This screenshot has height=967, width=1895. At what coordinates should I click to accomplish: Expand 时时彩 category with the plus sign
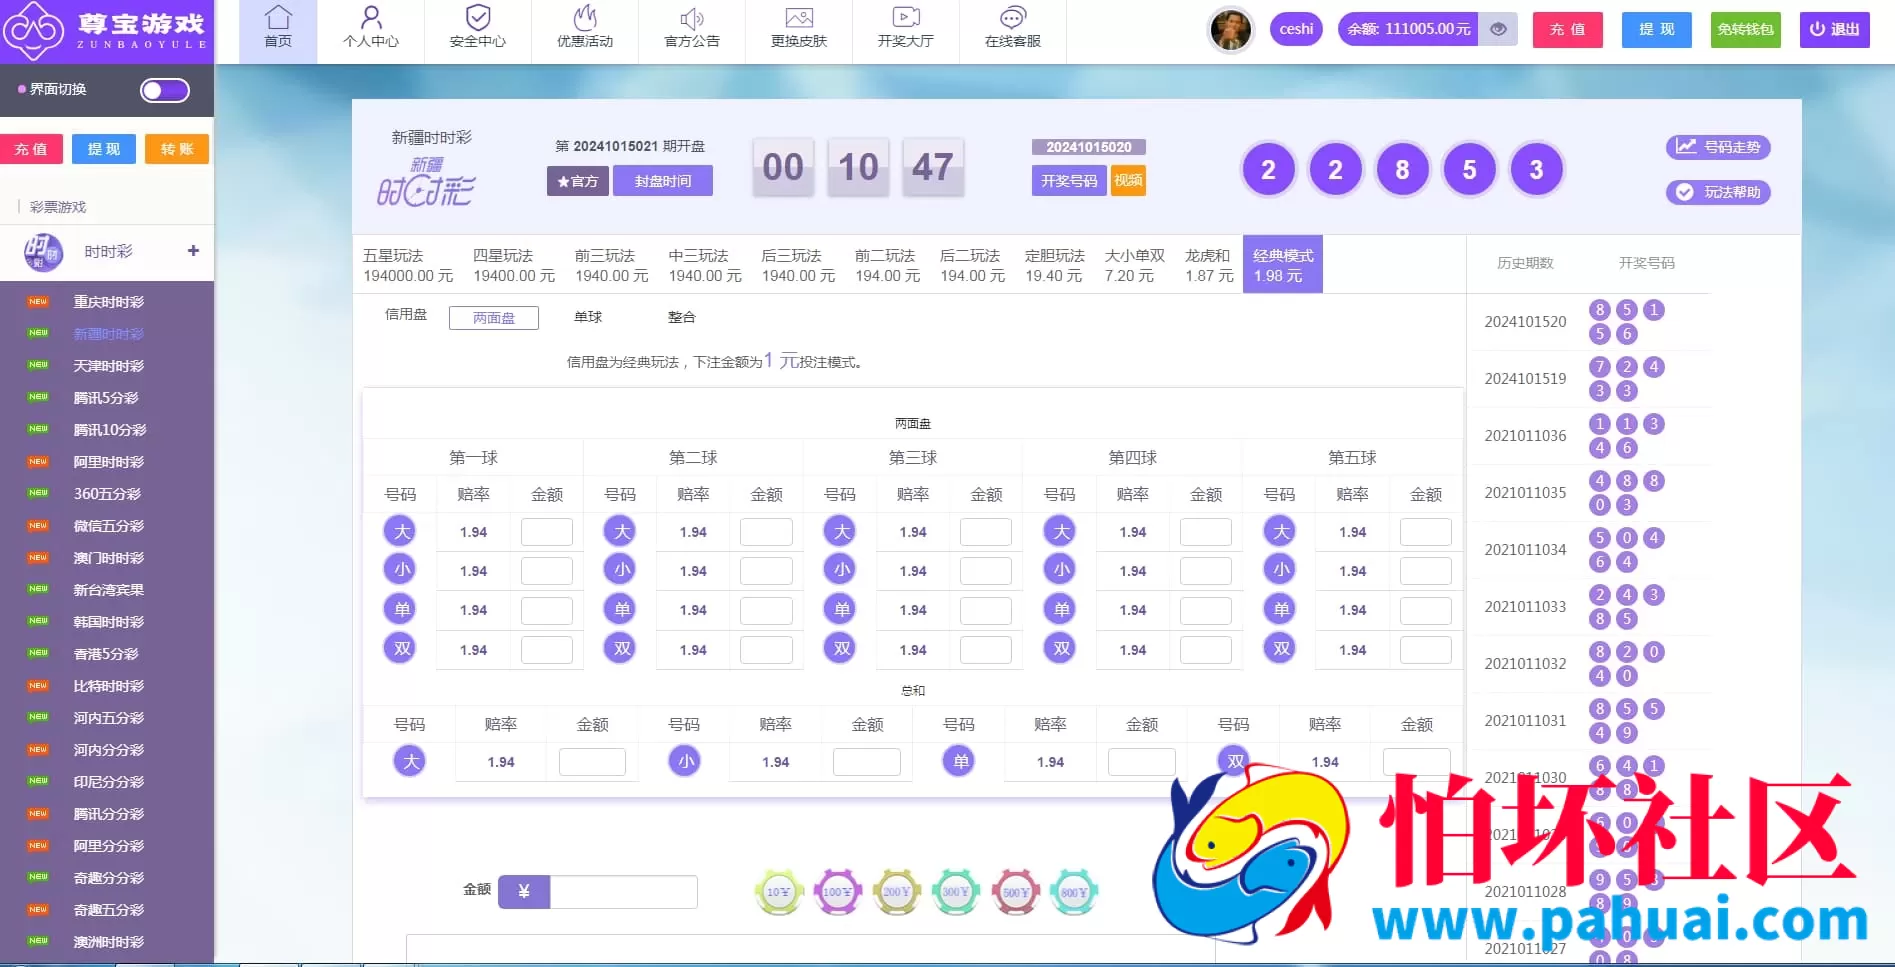[193, 250]
